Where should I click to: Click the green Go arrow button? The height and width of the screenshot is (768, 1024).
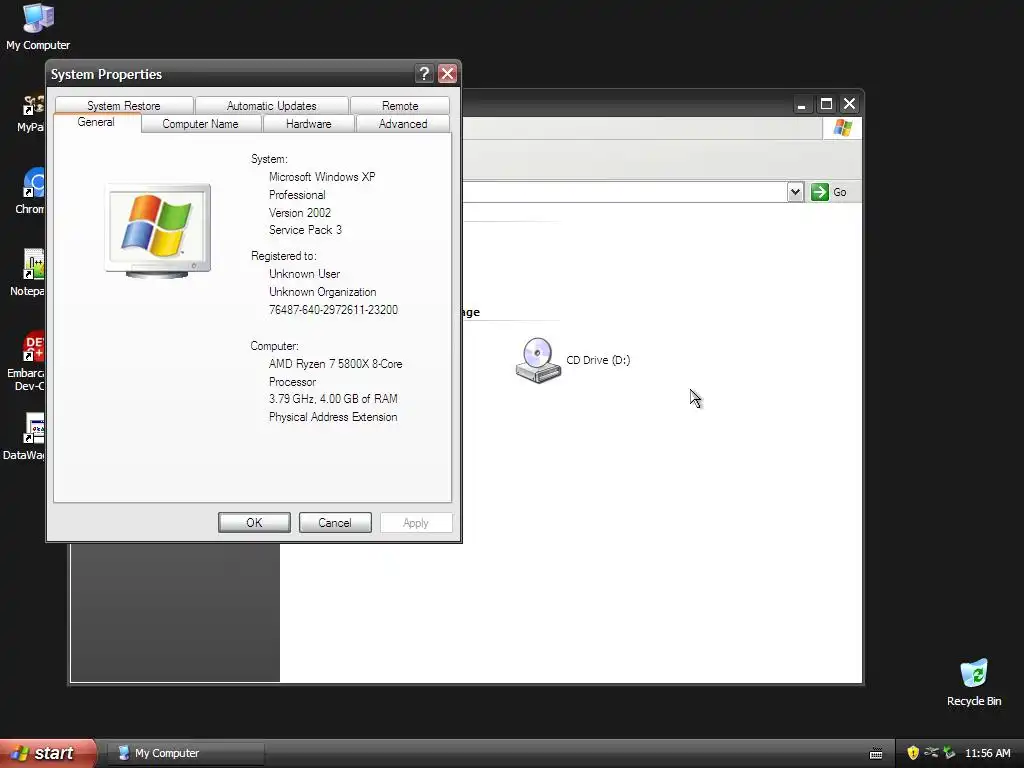(820, 192)
